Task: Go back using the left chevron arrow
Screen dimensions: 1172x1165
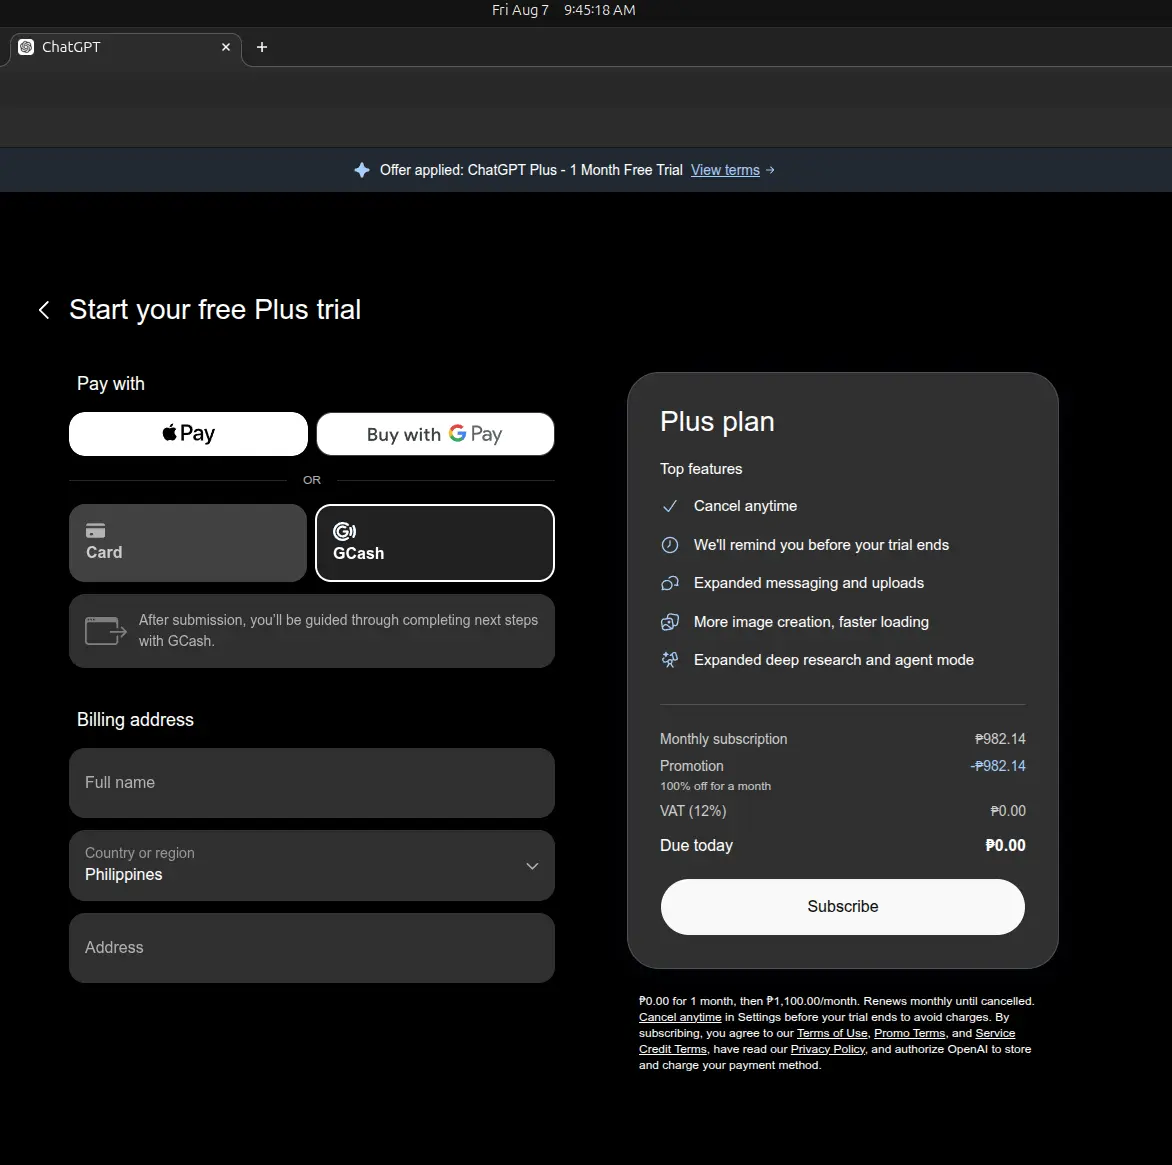Action: (44, 310)
